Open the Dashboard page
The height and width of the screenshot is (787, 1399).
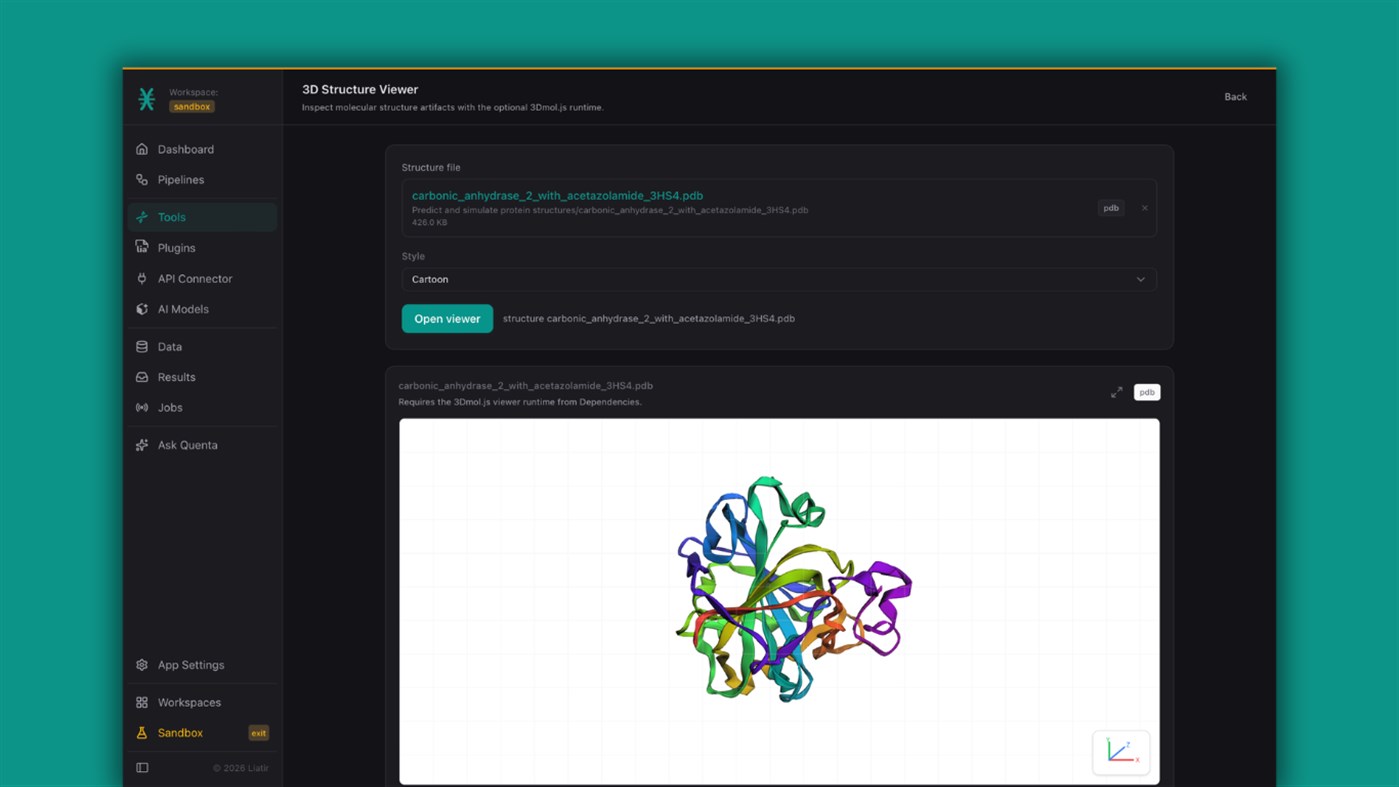[x=202, y=149]
